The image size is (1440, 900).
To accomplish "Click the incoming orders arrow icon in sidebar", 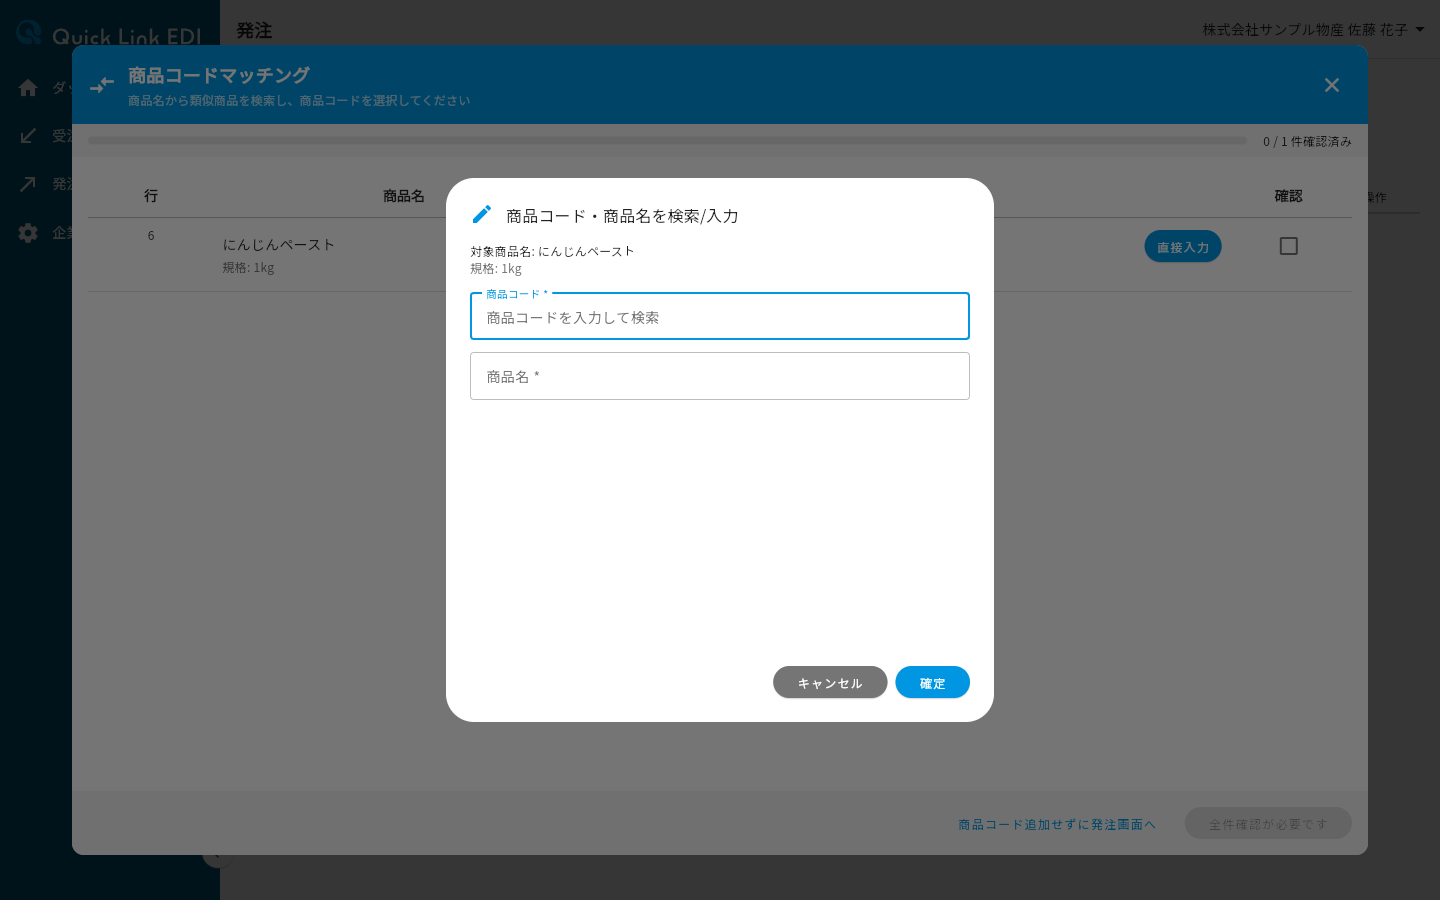I will click(28, 136).
